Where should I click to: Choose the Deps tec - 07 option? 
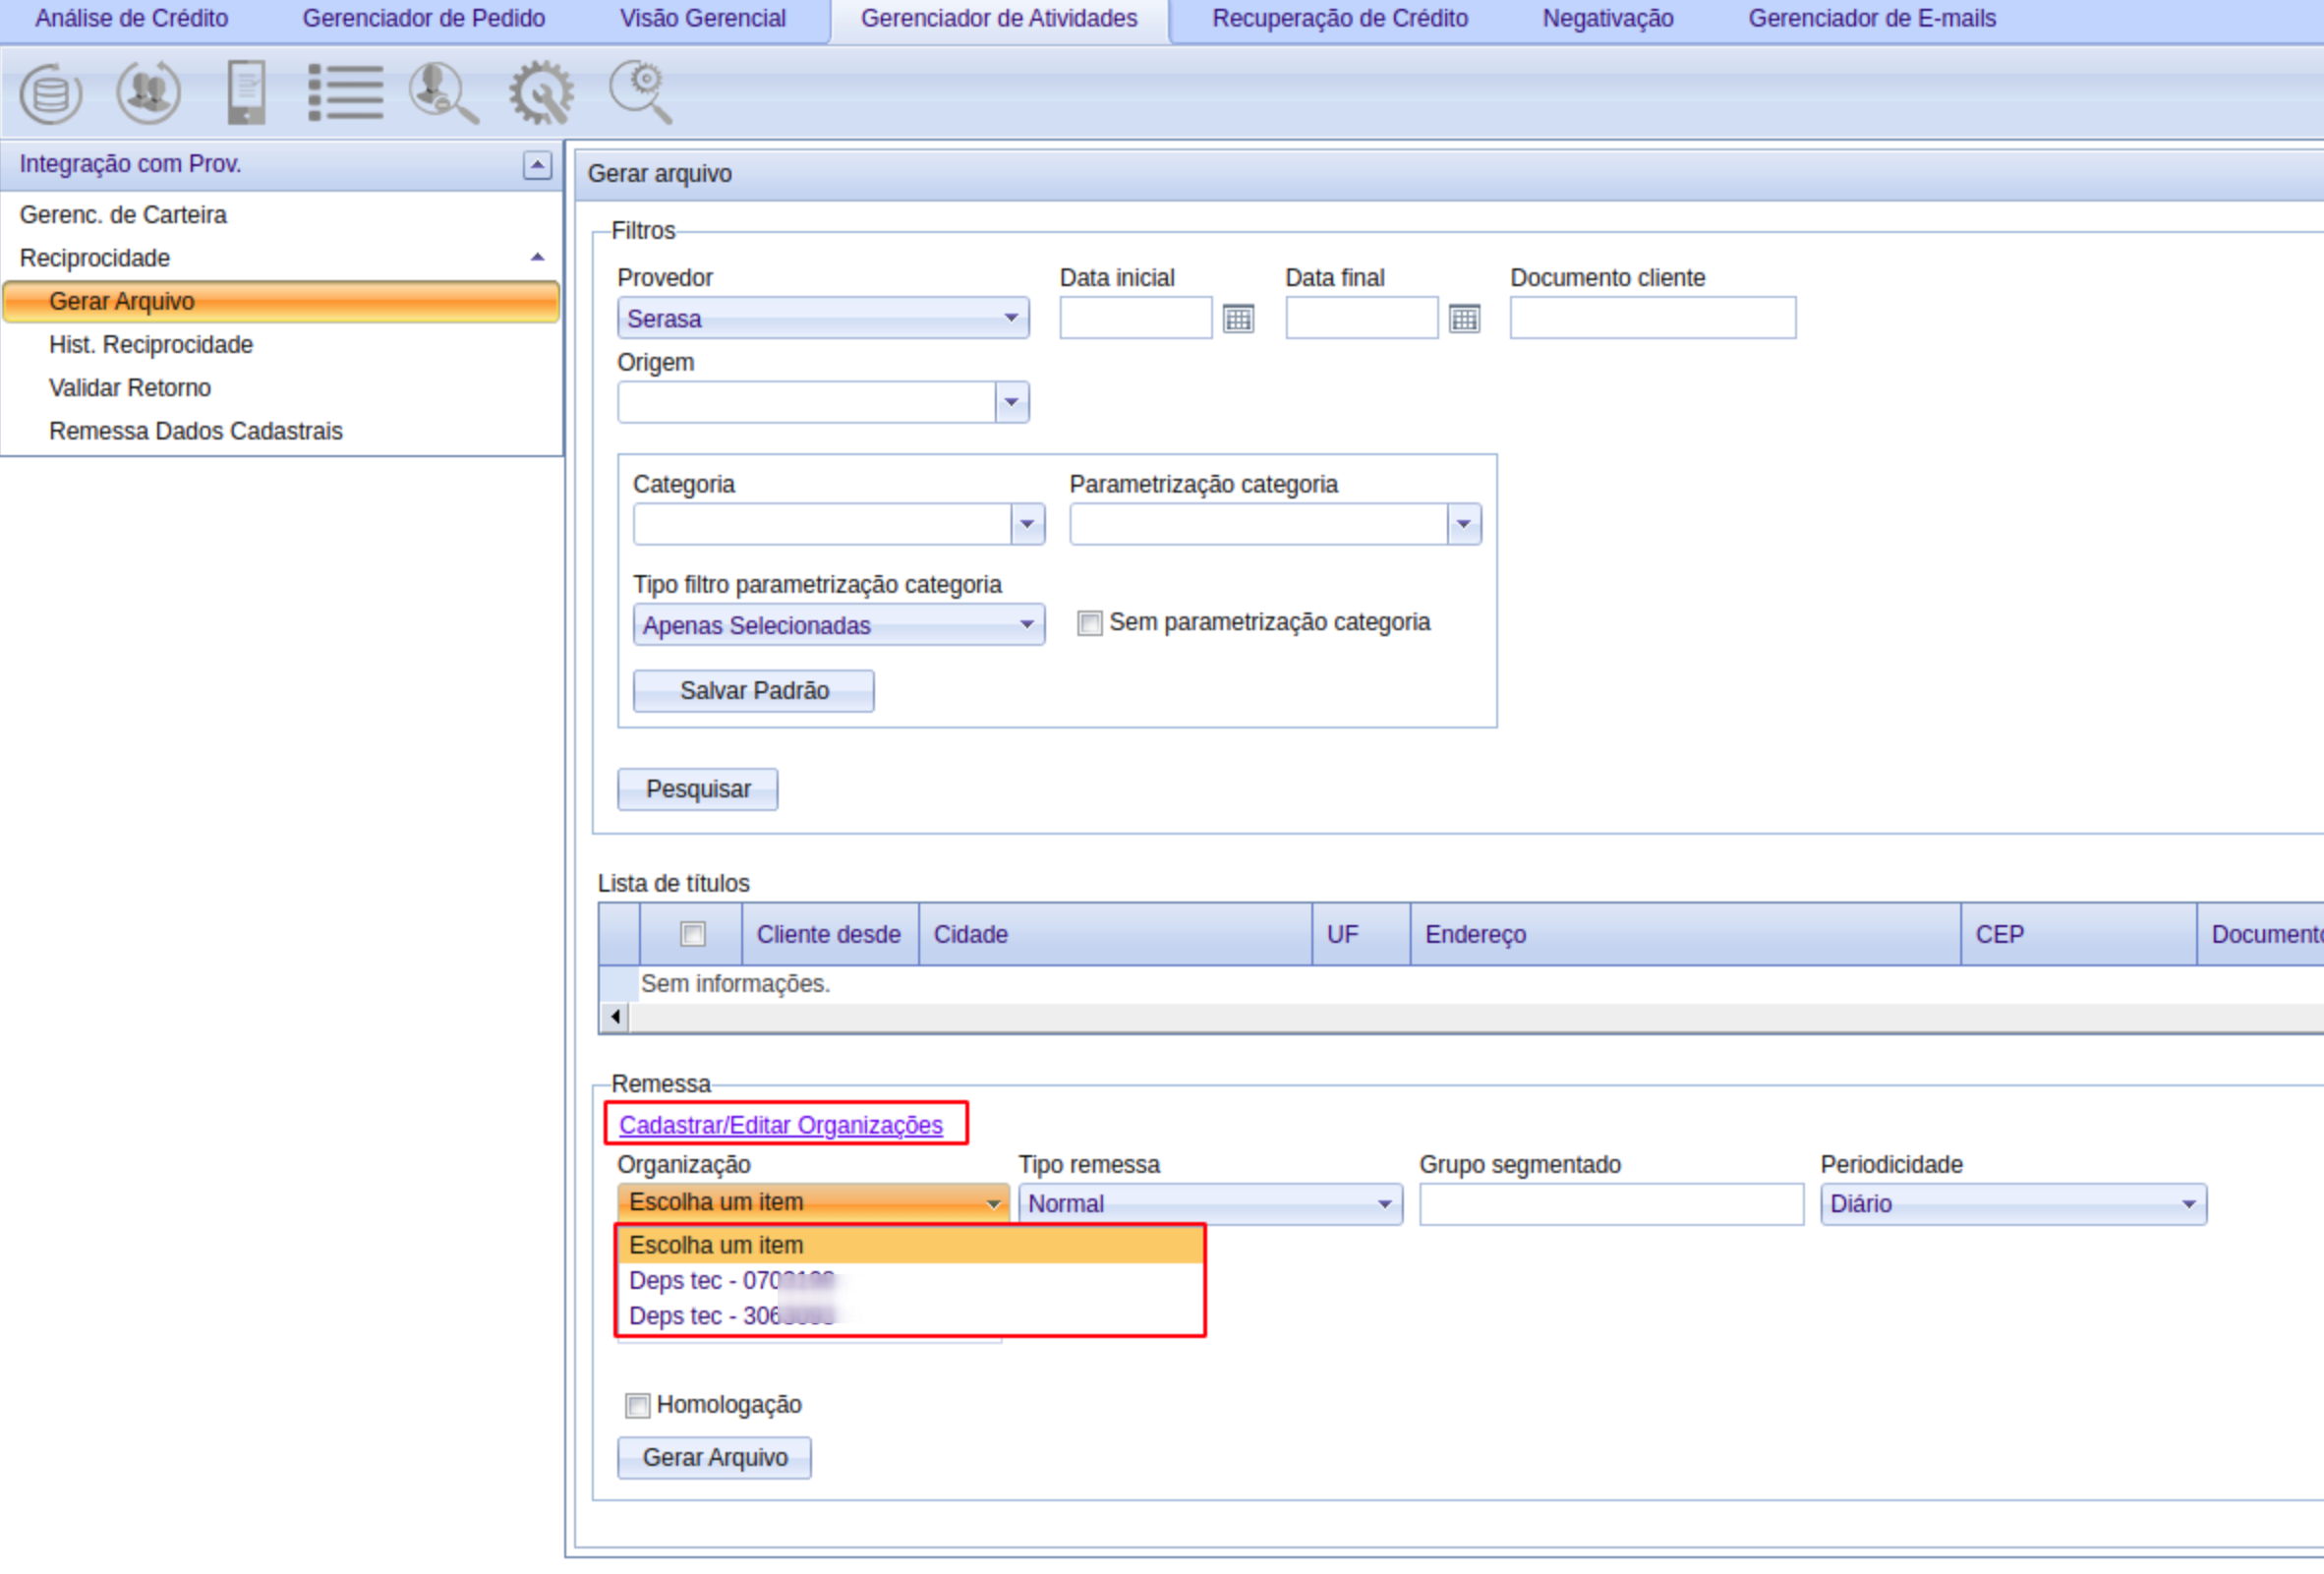(x=911, y=1281)
